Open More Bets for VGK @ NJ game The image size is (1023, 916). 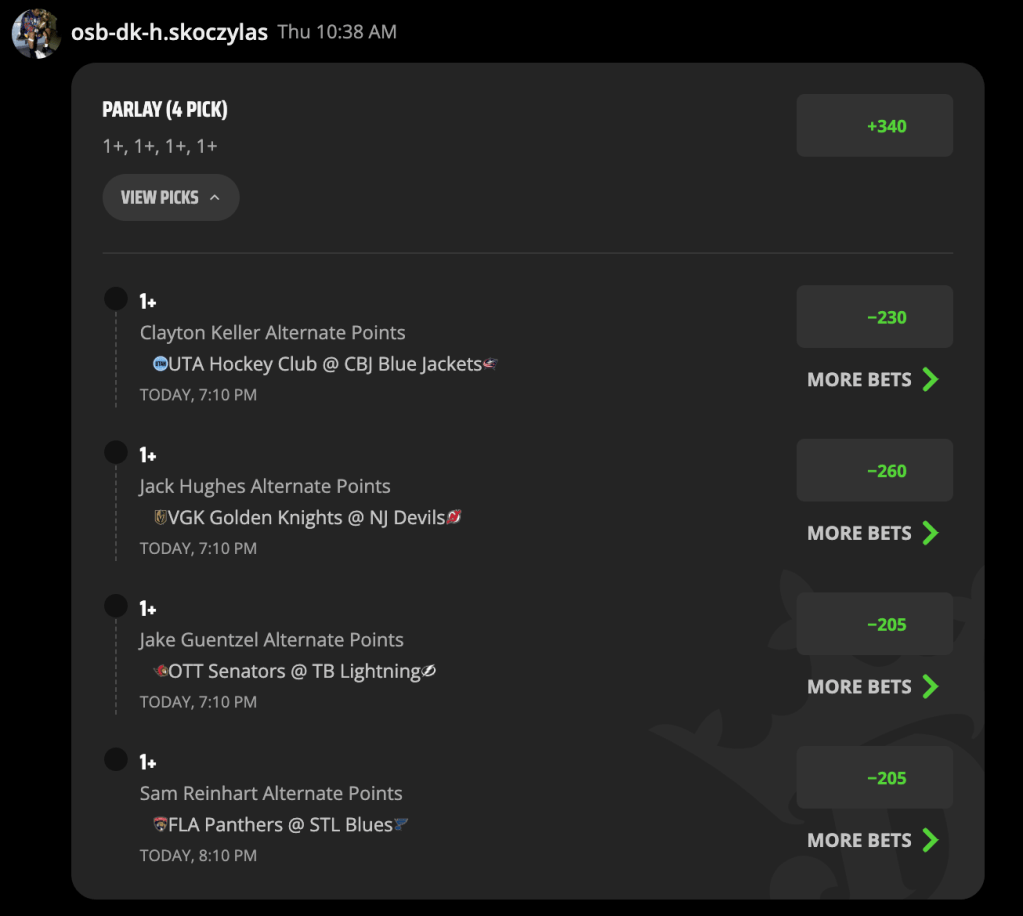[x=873, y=533]
